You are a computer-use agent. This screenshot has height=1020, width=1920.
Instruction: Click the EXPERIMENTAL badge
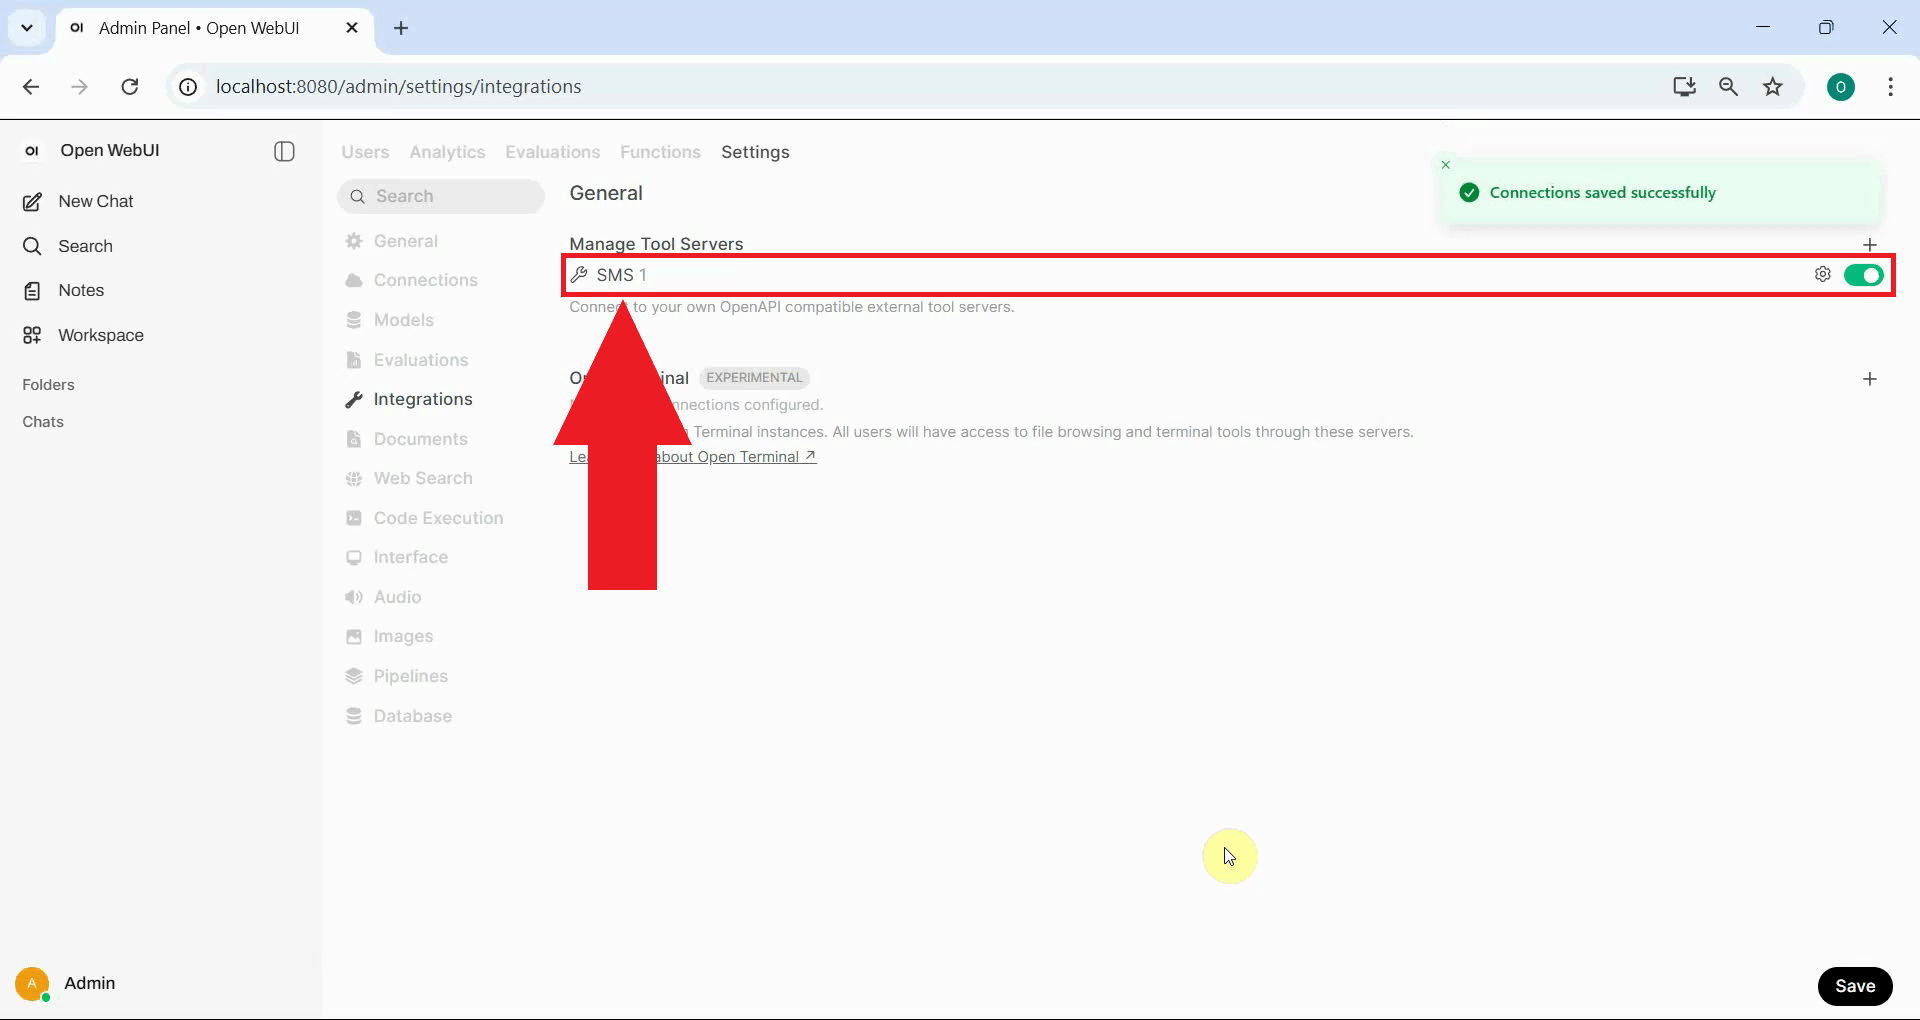tap(754, 378)
